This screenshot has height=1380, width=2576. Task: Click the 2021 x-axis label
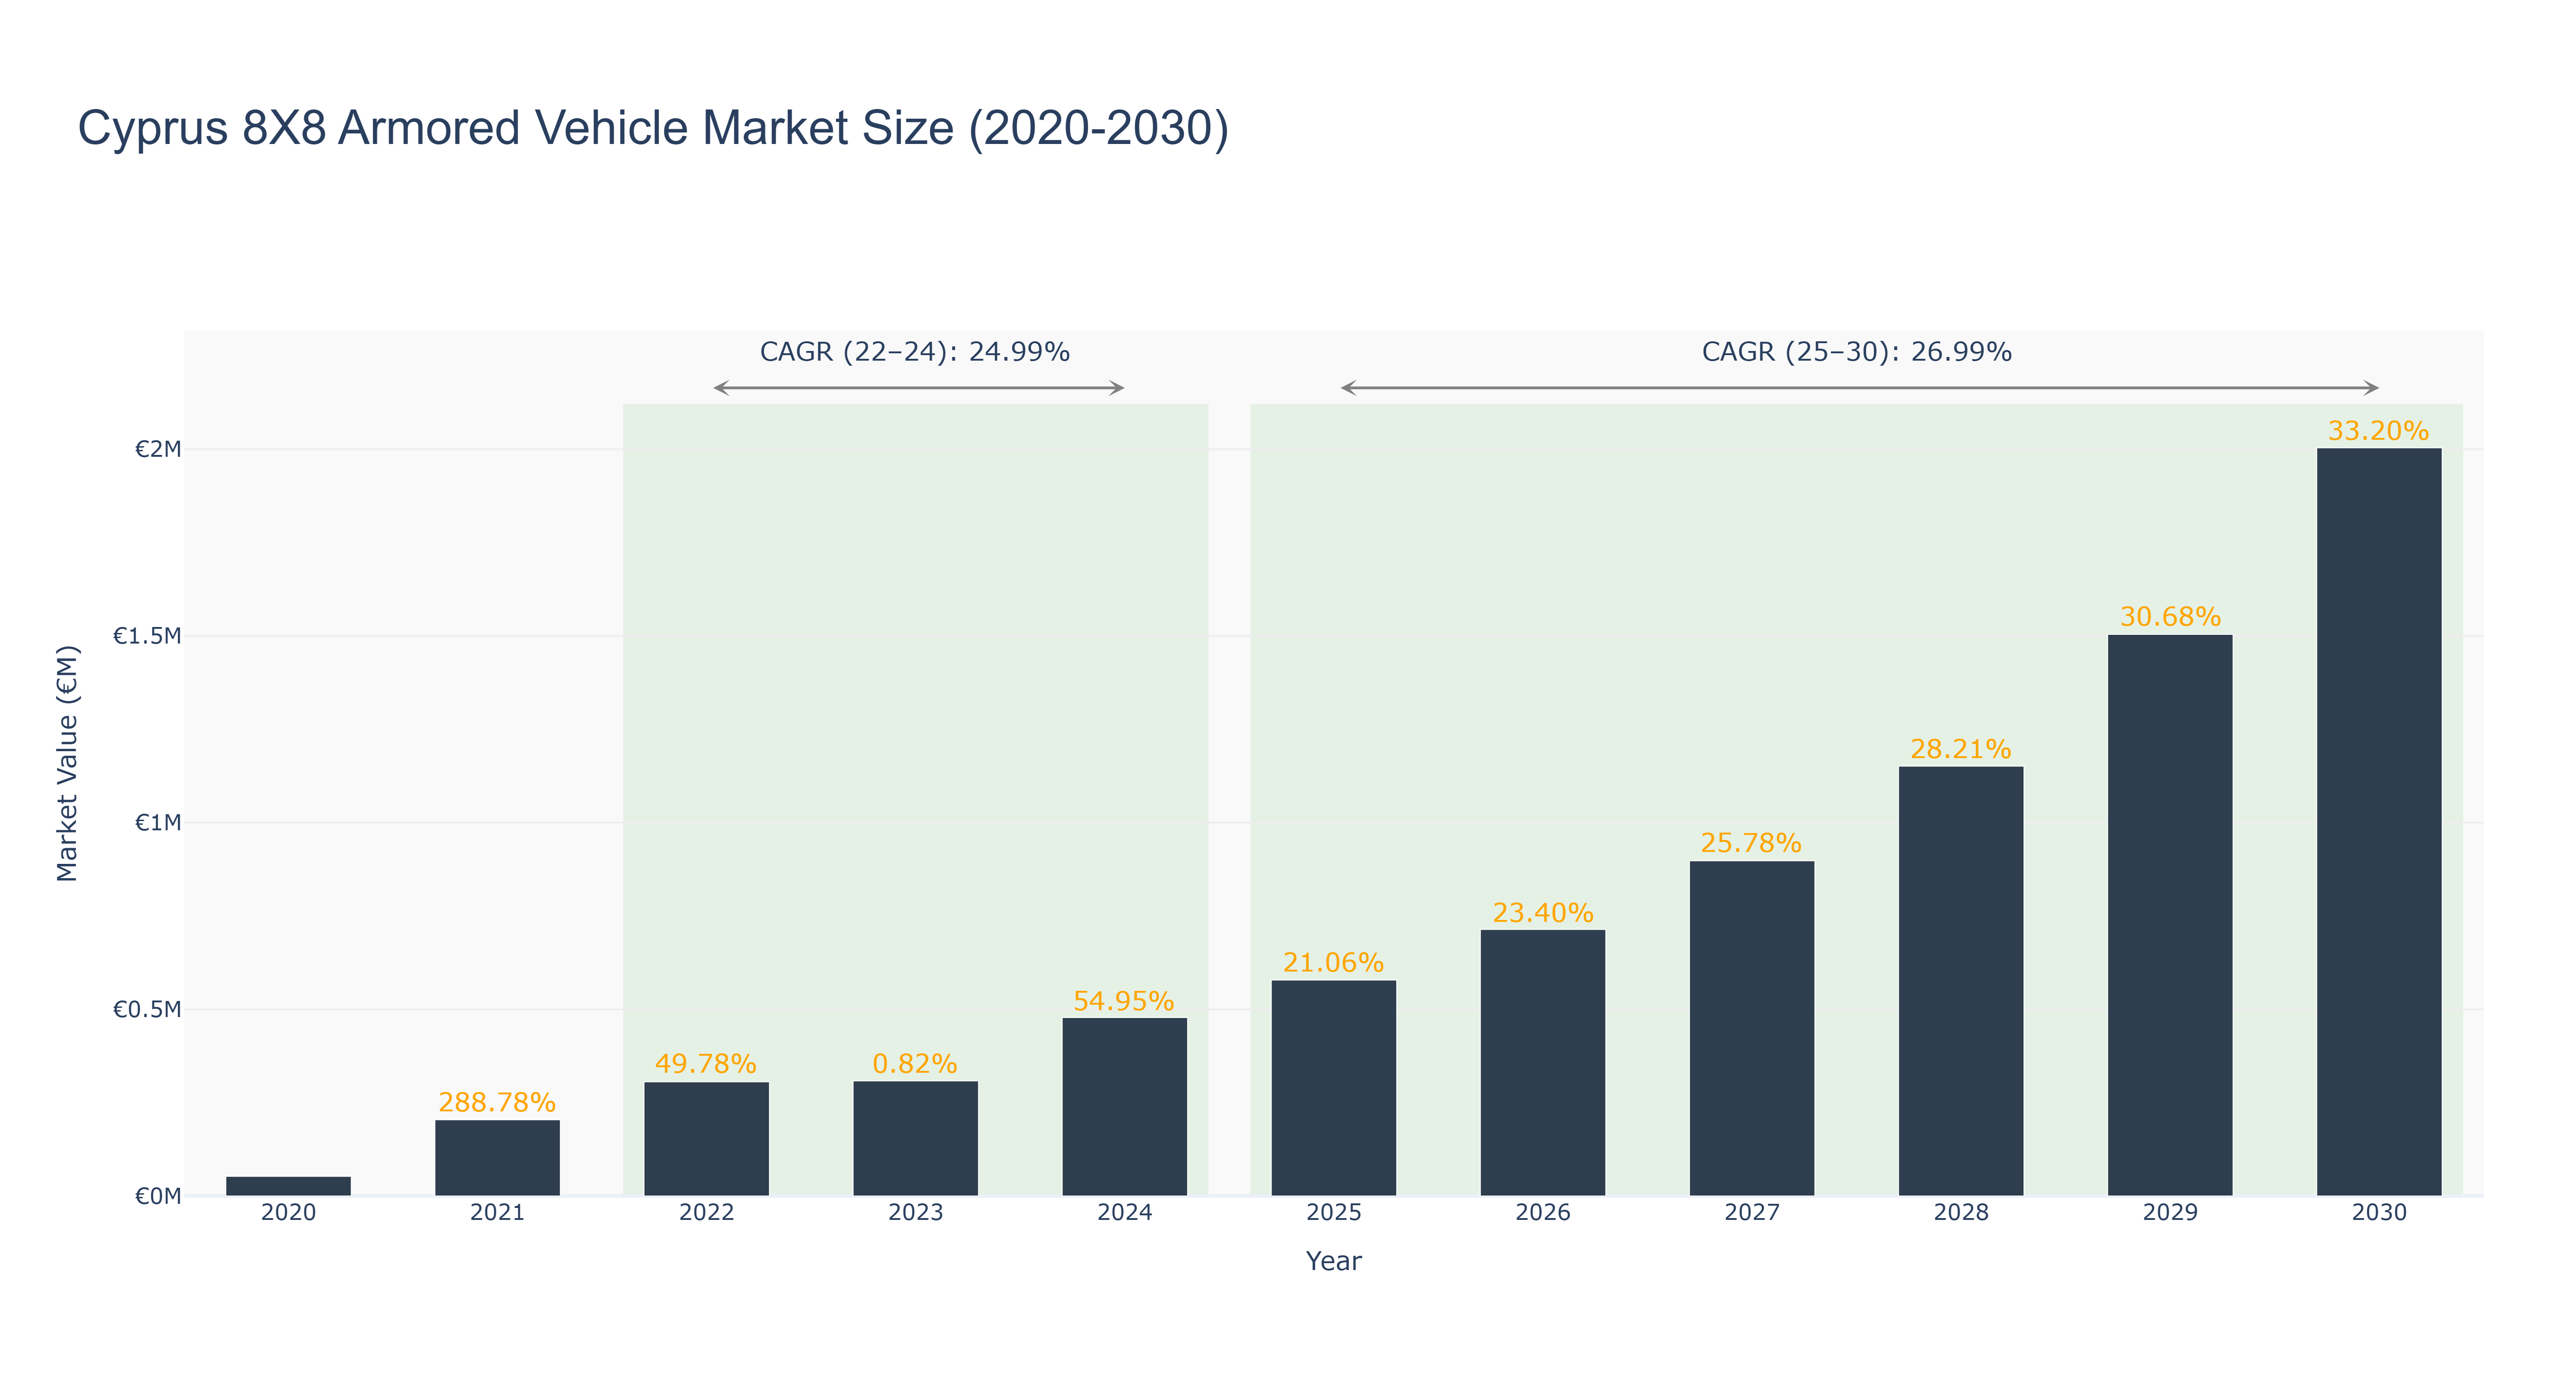497,1212
